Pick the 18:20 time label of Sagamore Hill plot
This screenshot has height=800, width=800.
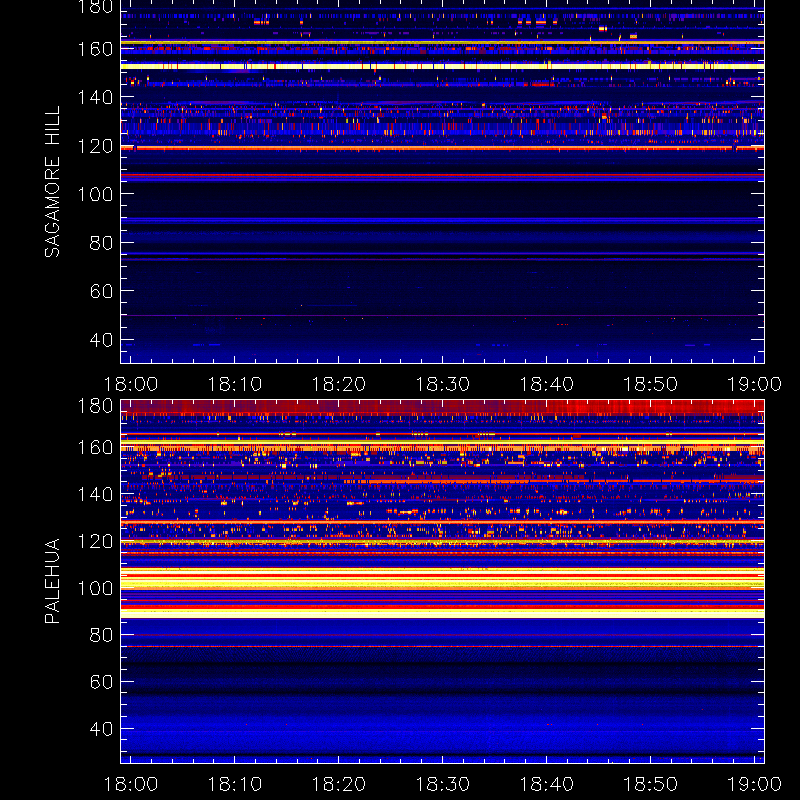click(339, 384)
